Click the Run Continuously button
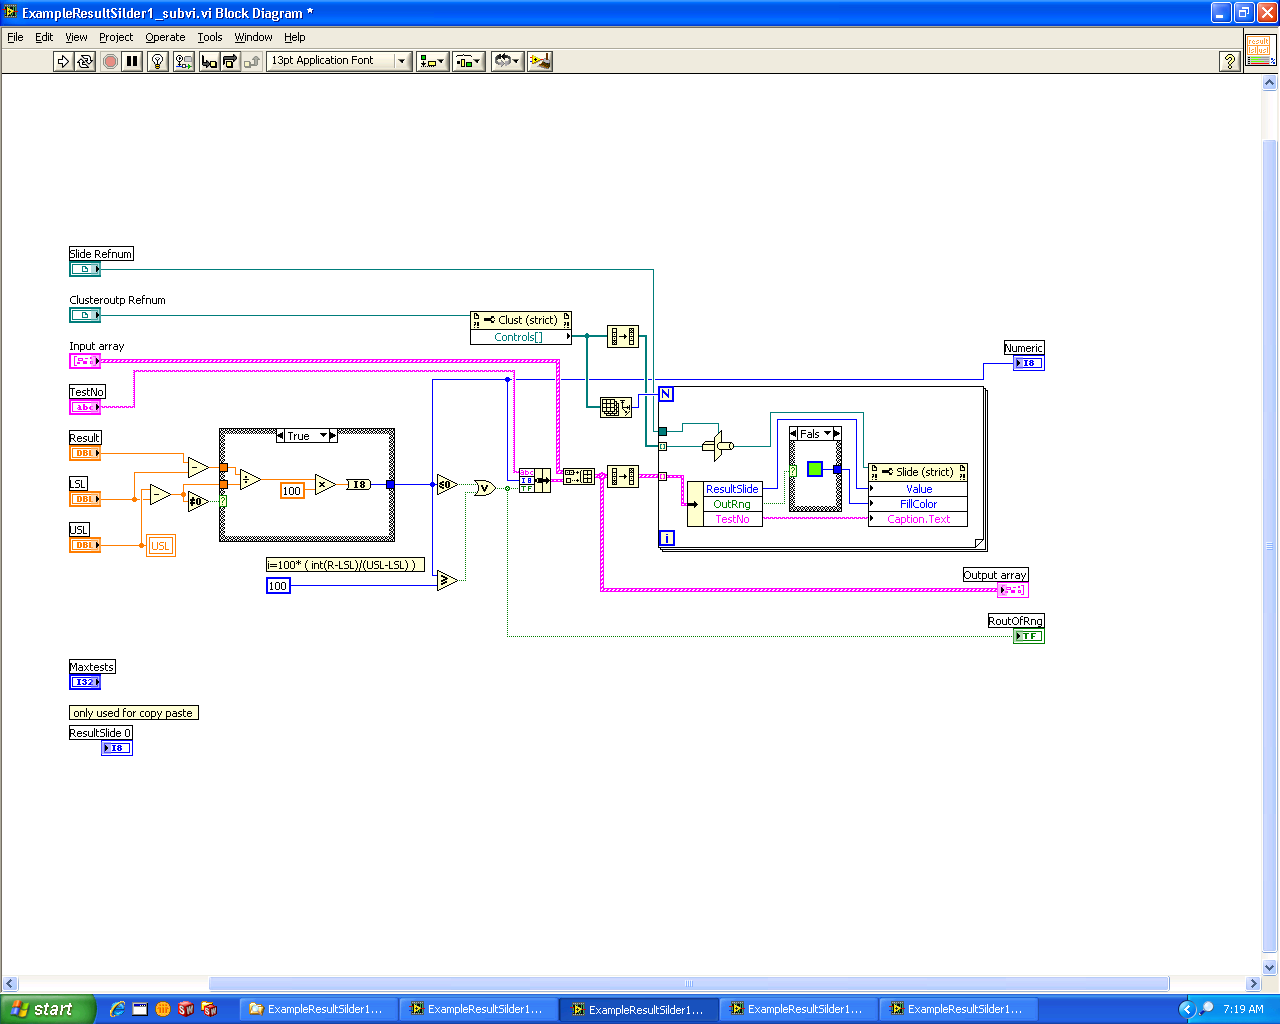This screenshot has width=1280, height=1024. (85, 61)
